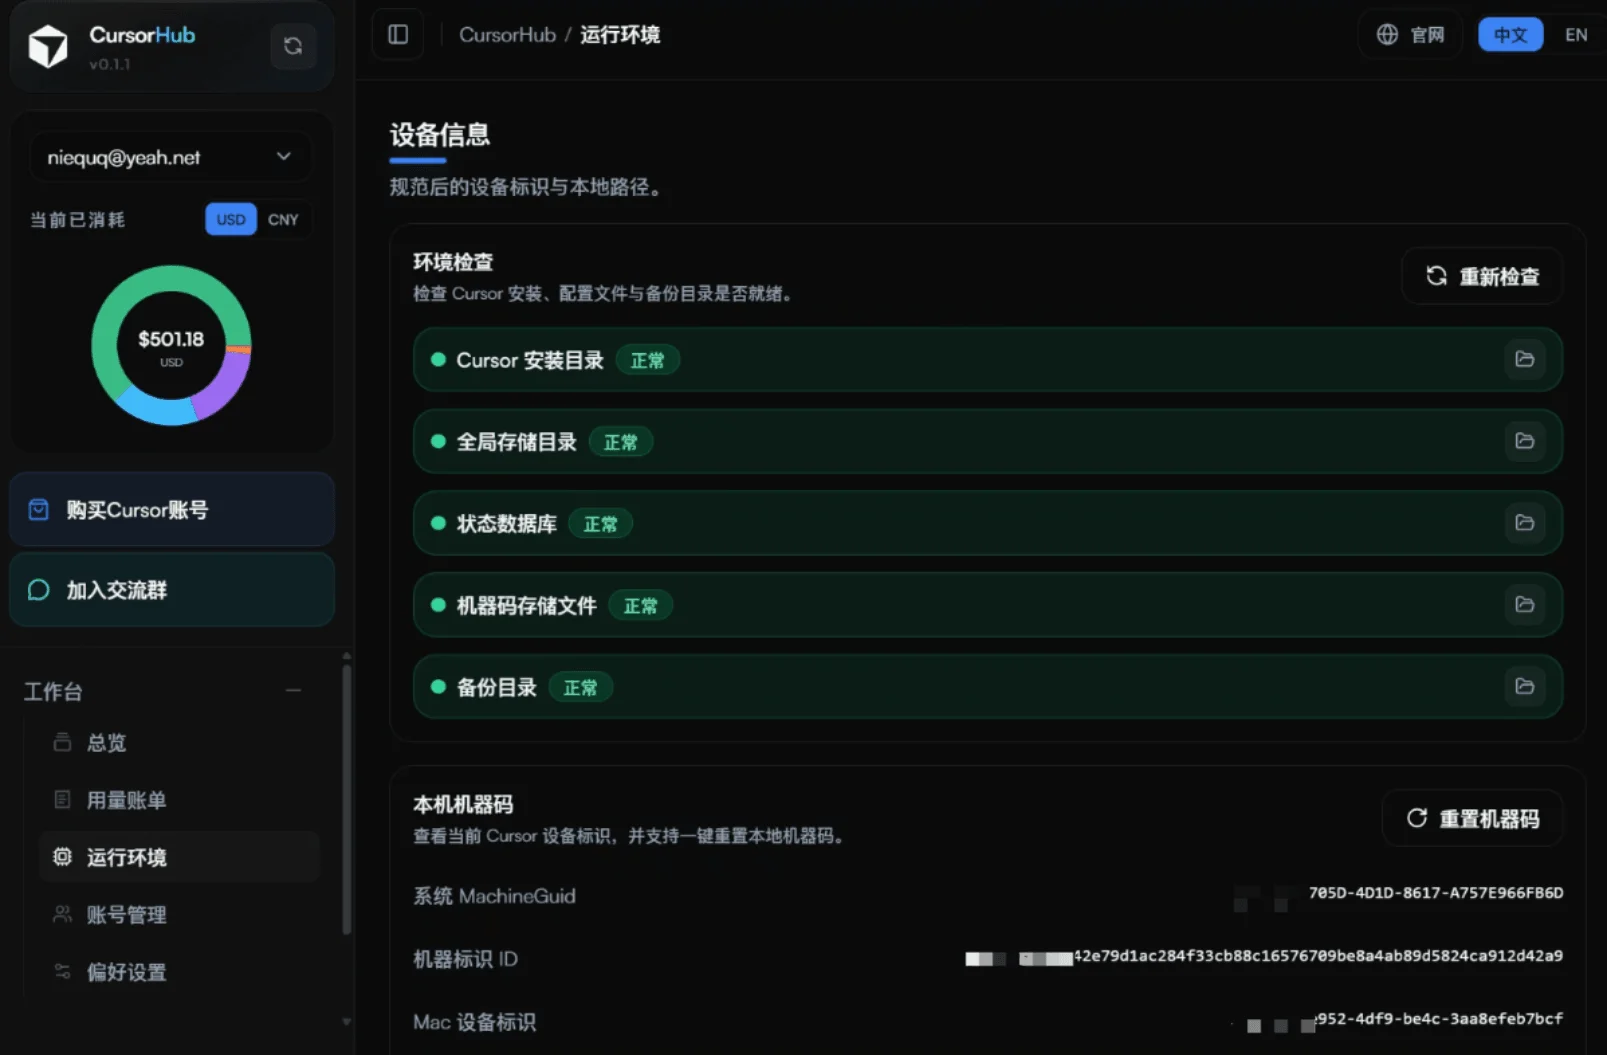Open the folder icon next to Cursor 安装目录
This screenshot has height=1055, width=1607.
pos(1524,360)
